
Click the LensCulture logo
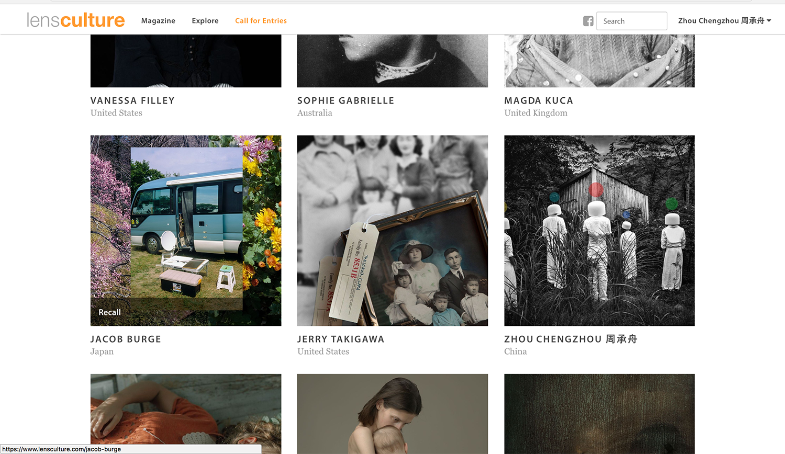(76, 20)
